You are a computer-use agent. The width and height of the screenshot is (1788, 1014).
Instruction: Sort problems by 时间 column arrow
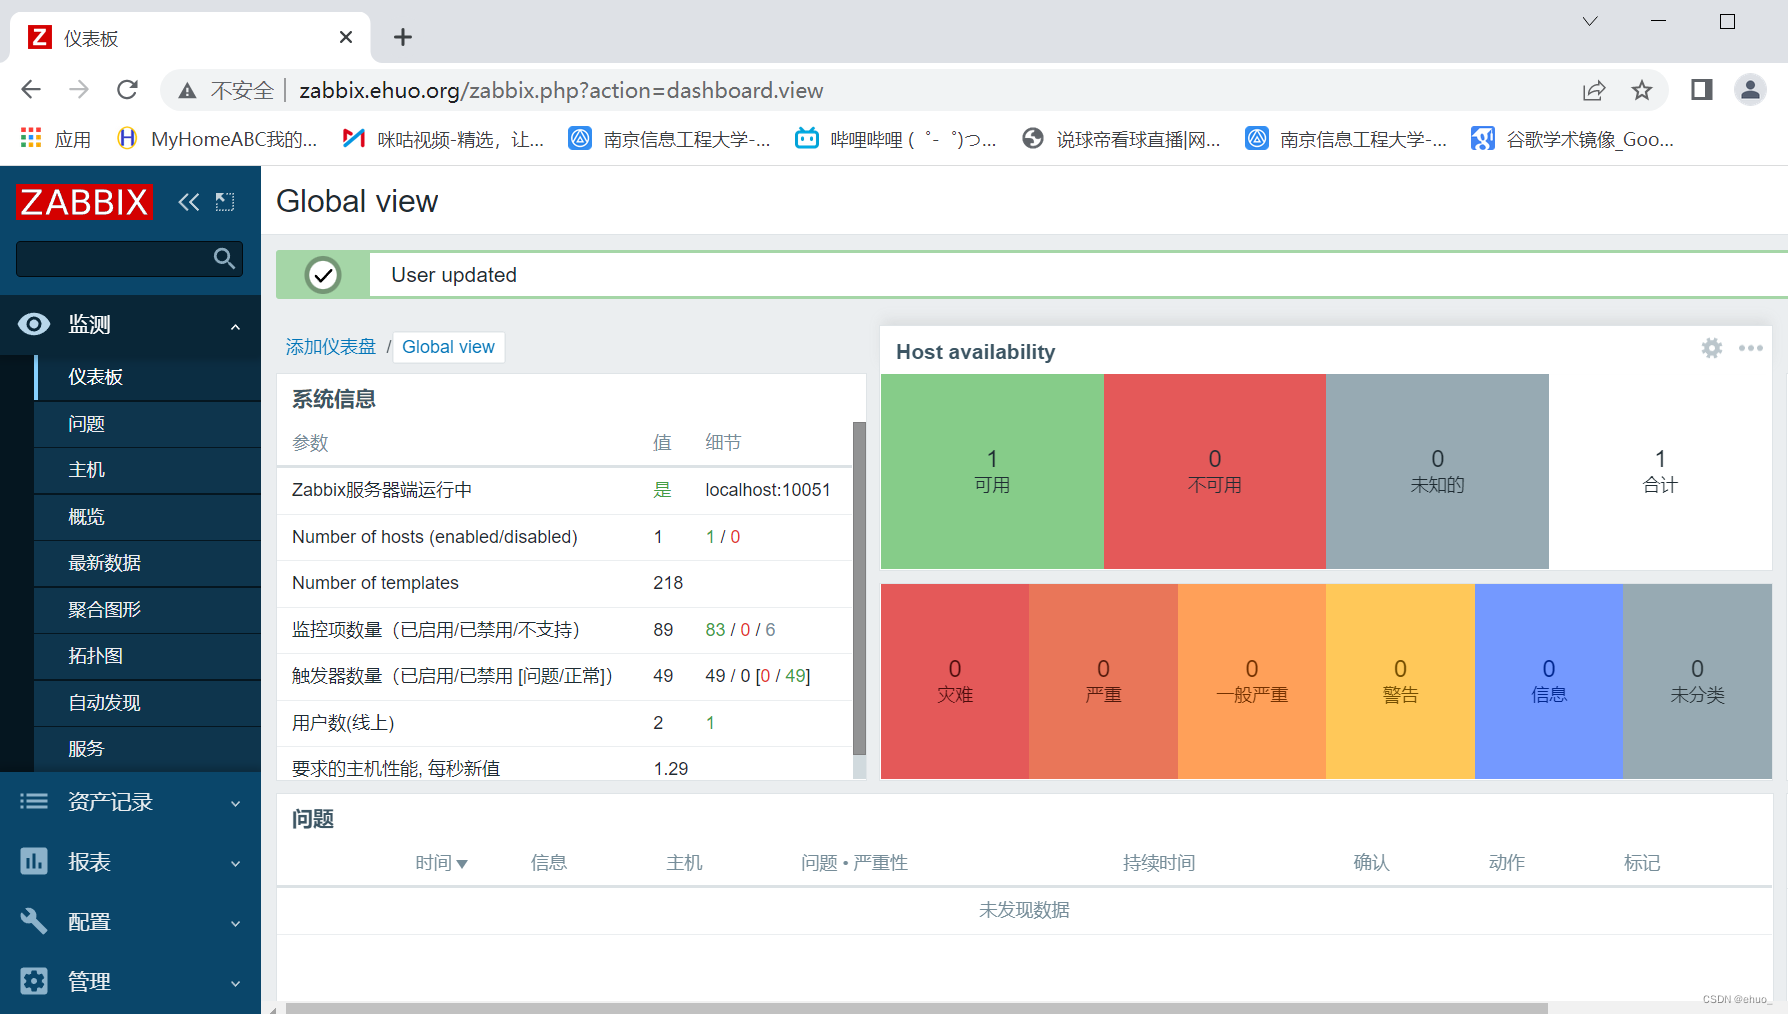[x=462, y=864]
